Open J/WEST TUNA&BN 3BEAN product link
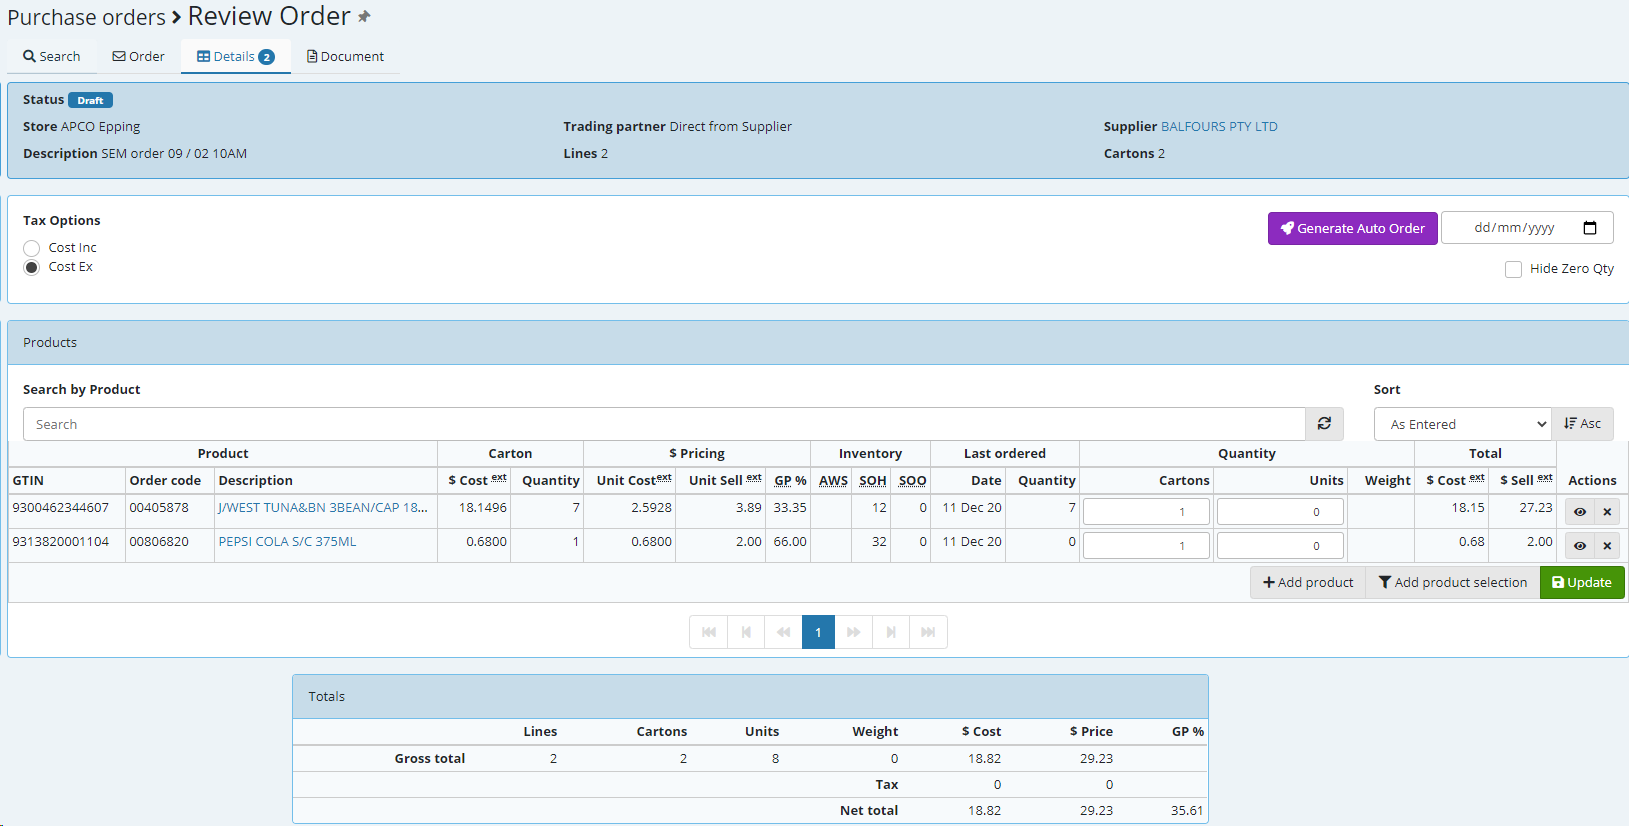 point(323,507)
